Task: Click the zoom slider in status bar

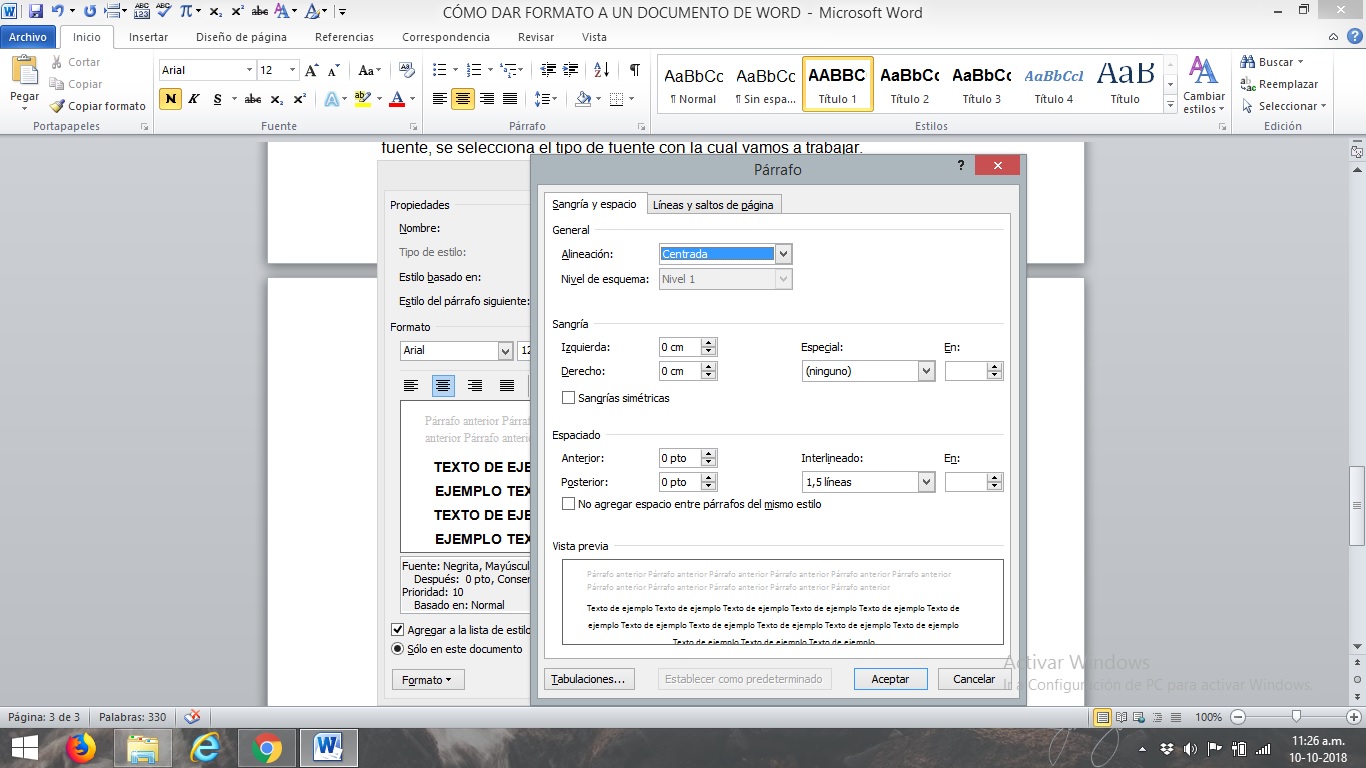Action: pos(1296,717)
